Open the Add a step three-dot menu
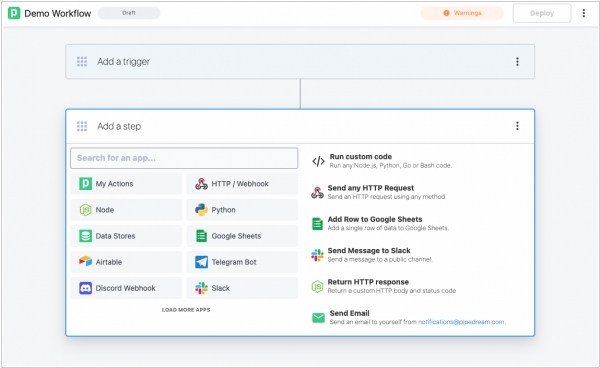The image size is (600, 368). pyautogui.click(x=517, y=126)
